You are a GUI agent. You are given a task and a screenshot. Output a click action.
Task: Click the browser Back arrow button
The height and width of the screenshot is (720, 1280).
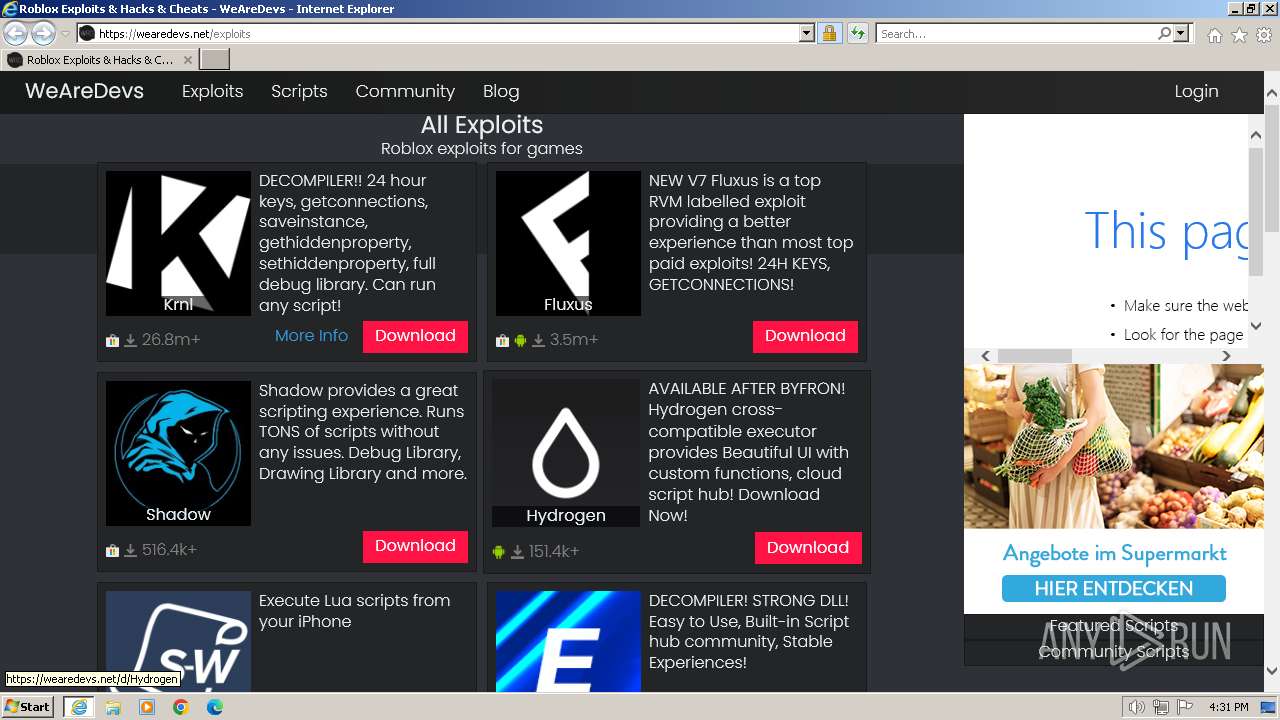click(16, 33)
